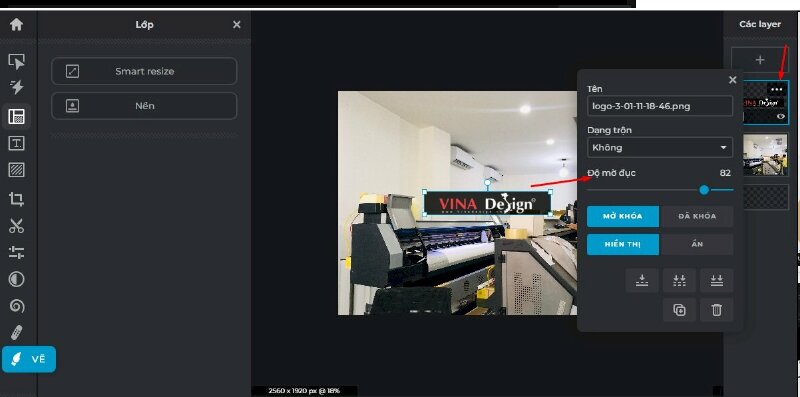
Task: Toggle eye visibility on logo layer
Action: pyautogui.click(x=781, y=117)
